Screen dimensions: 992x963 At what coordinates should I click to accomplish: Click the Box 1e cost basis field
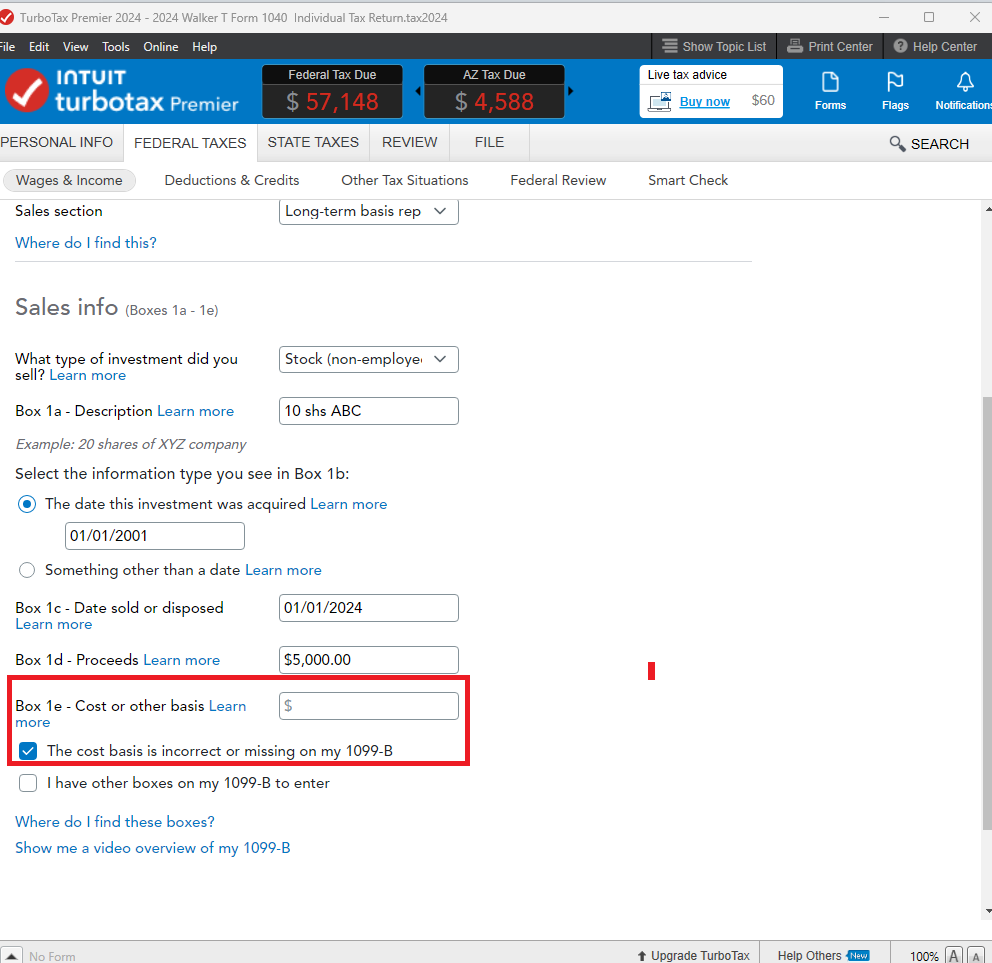368,706
